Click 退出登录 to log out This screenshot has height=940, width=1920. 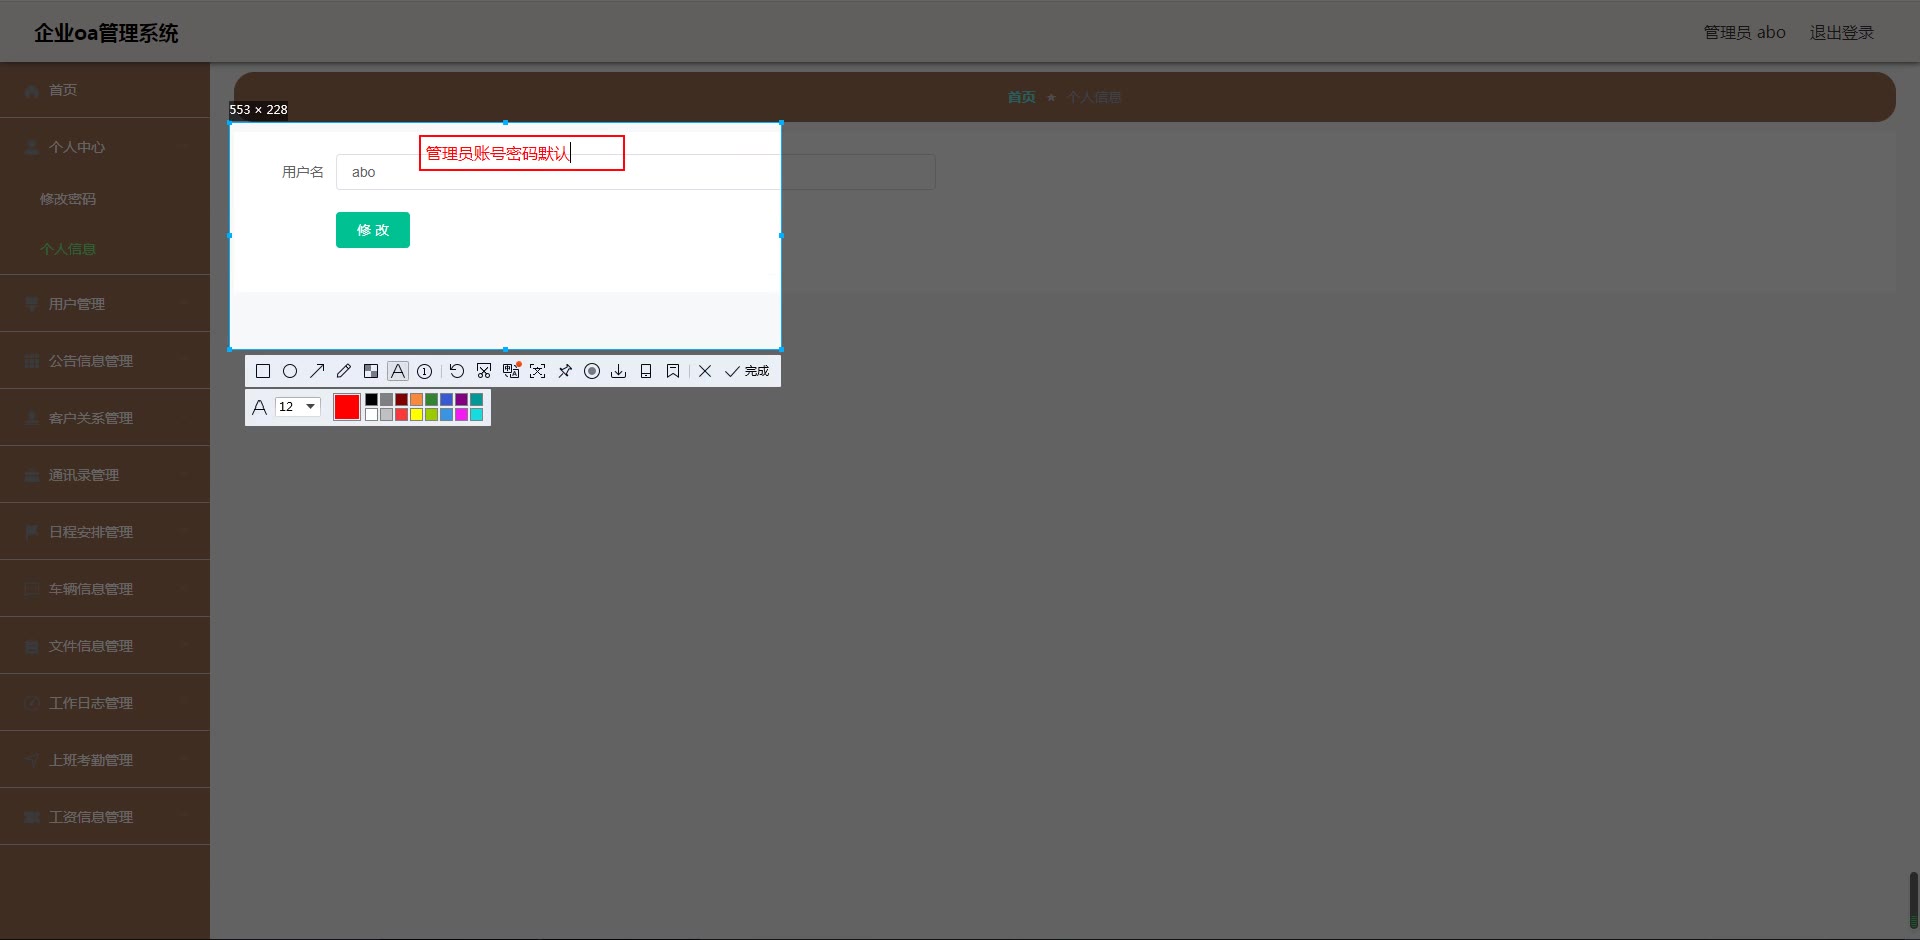tap(1842, 33)
